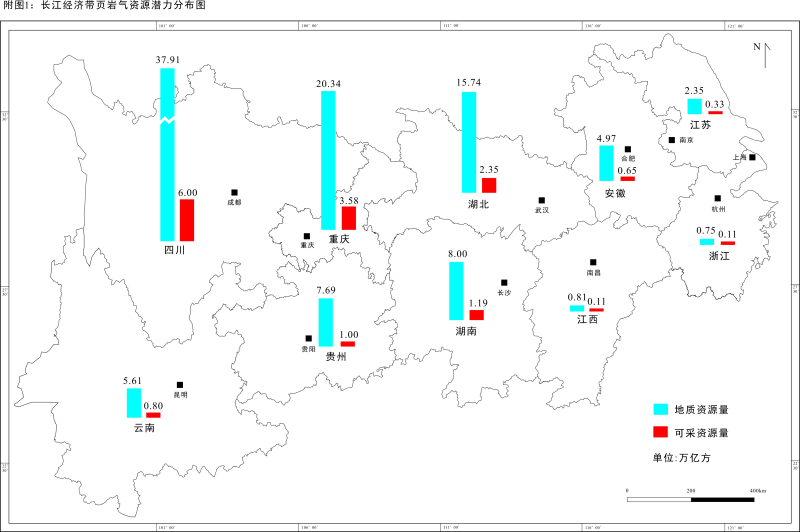Click the map scale bar
This screenshot has width=800, height=532.
coord(690,499)
